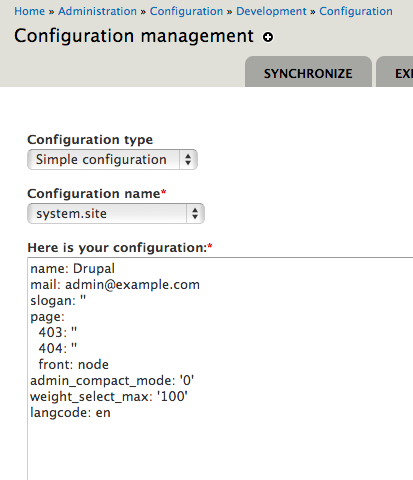This screenshot has width=413, height=480.
Task: Go to the Administration breadcrumb link
Action: pyautogui.click(x=97, y=11)
